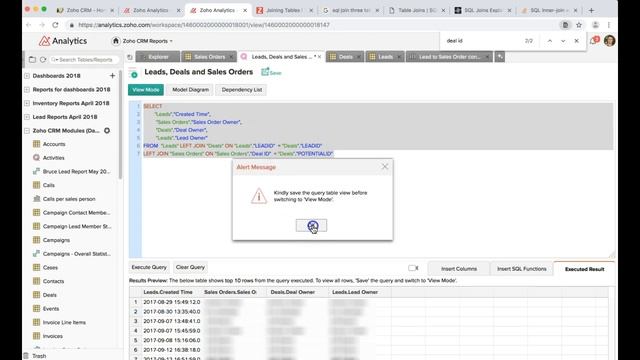Image resolution: width=640 pixels, height=360 pixels.
Task: Click the OK button in the Alert Message dialog
Action: click(311, 225)
